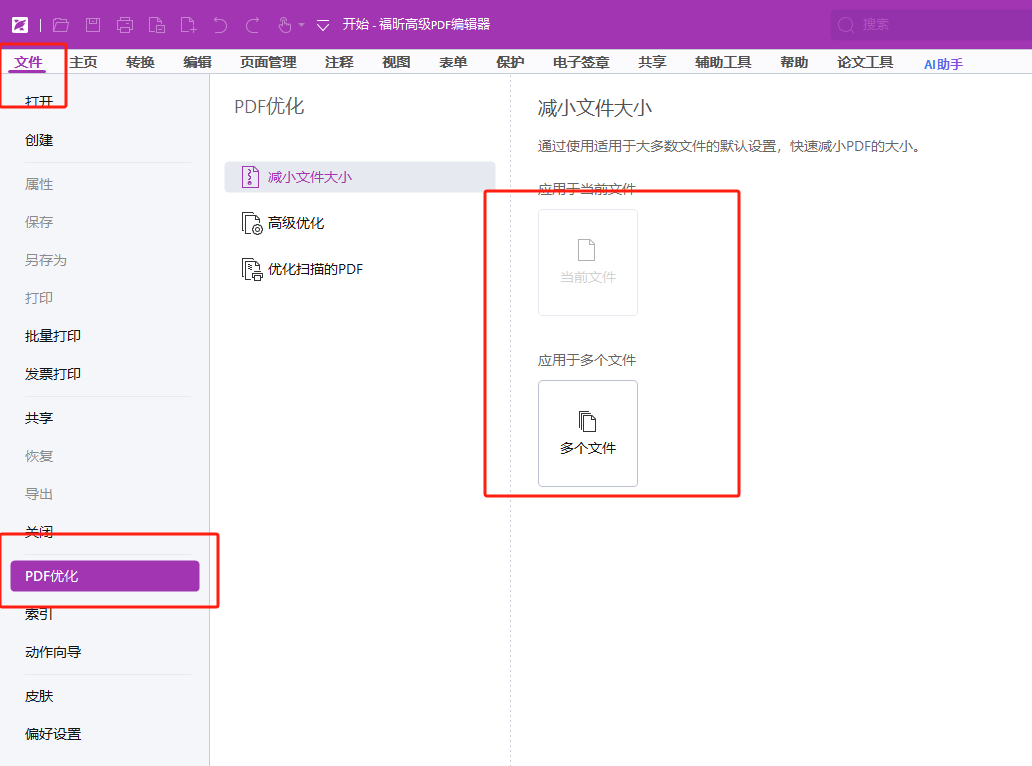
Task: Click the redo arrow icon
Action: 252,24
